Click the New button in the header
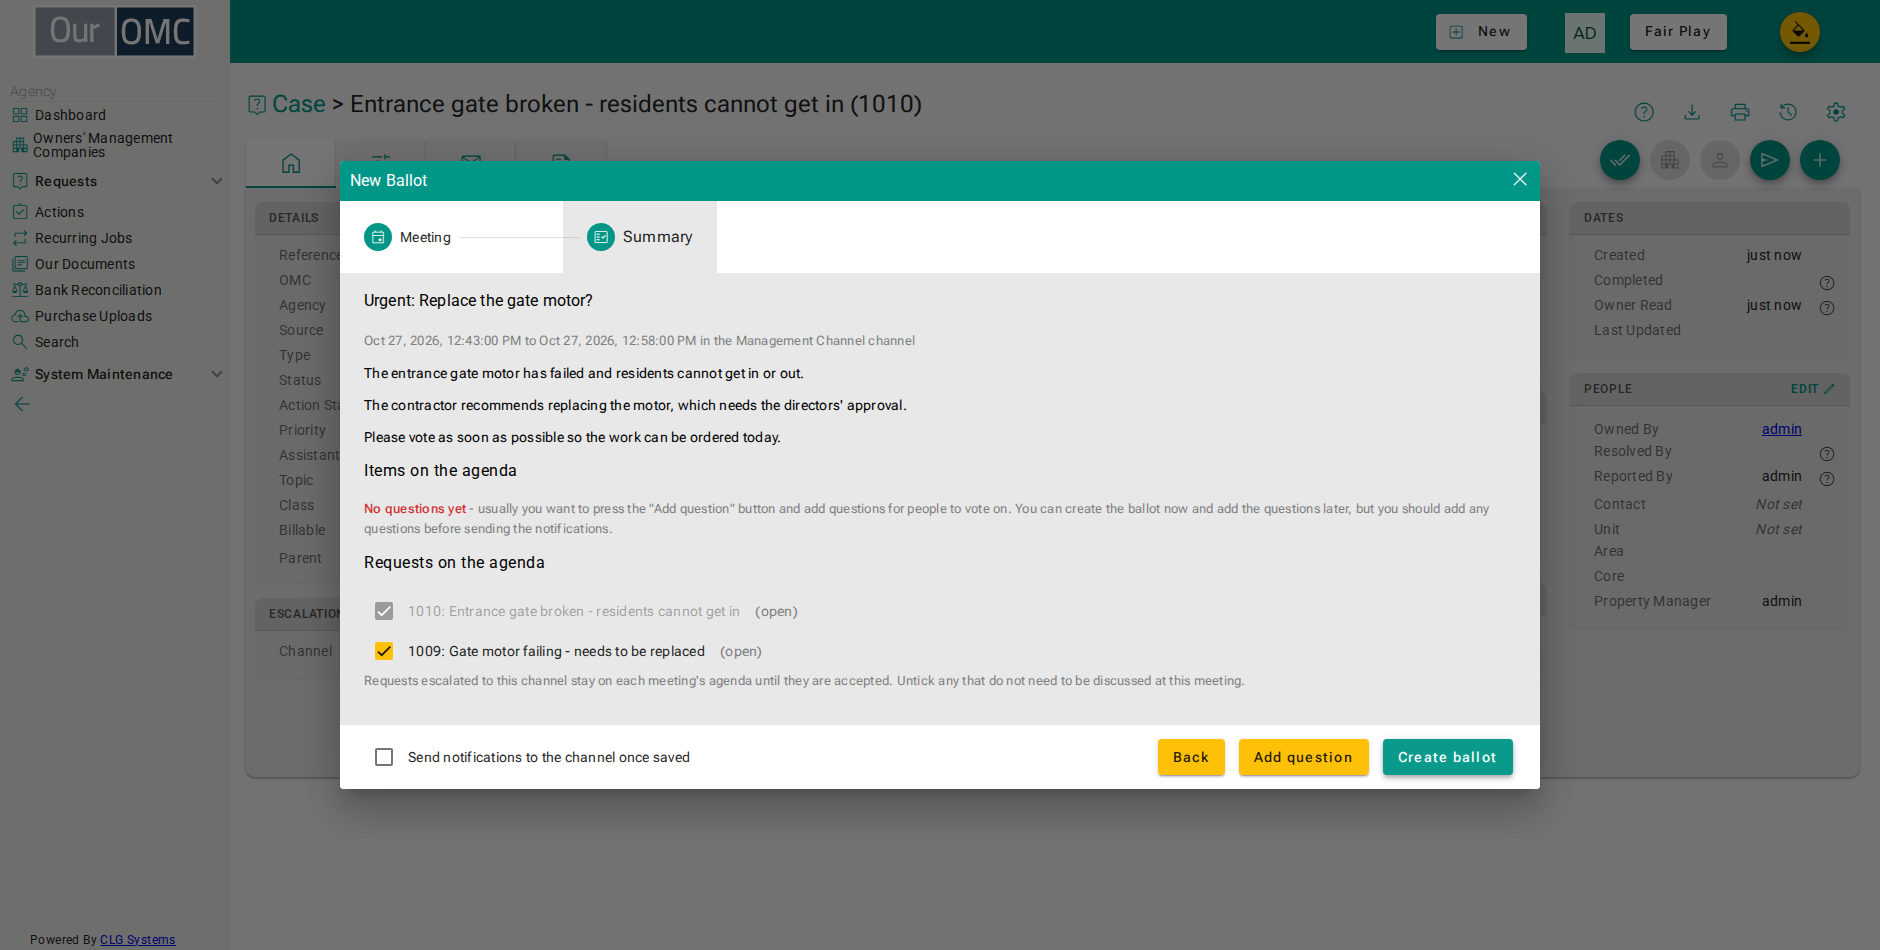The width and height of the screenshot is (1880, 950). 1481,32
